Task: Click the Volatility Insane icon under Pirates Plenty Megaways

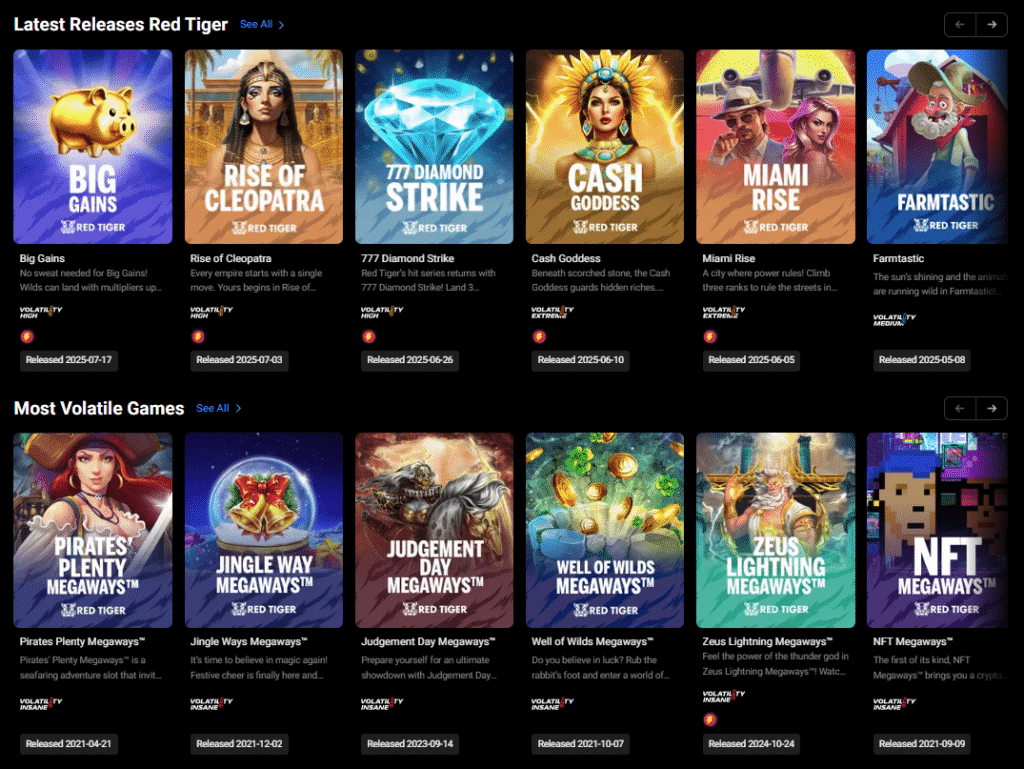Action: tap(41, 703)
